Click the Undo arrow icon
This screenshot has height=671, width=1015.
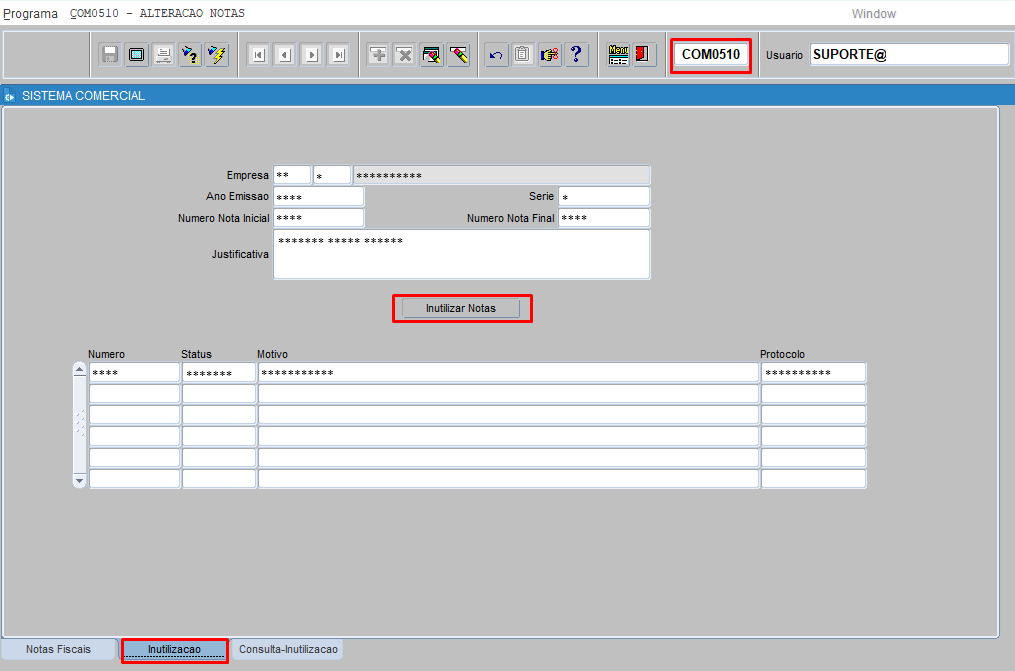(x=495, y=55)
